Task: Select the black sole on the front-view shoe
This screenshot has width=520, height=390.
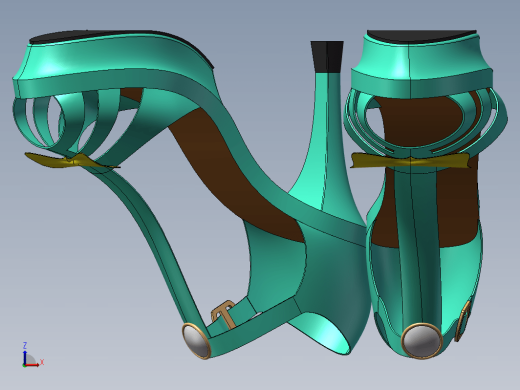Action: [422, 36]
